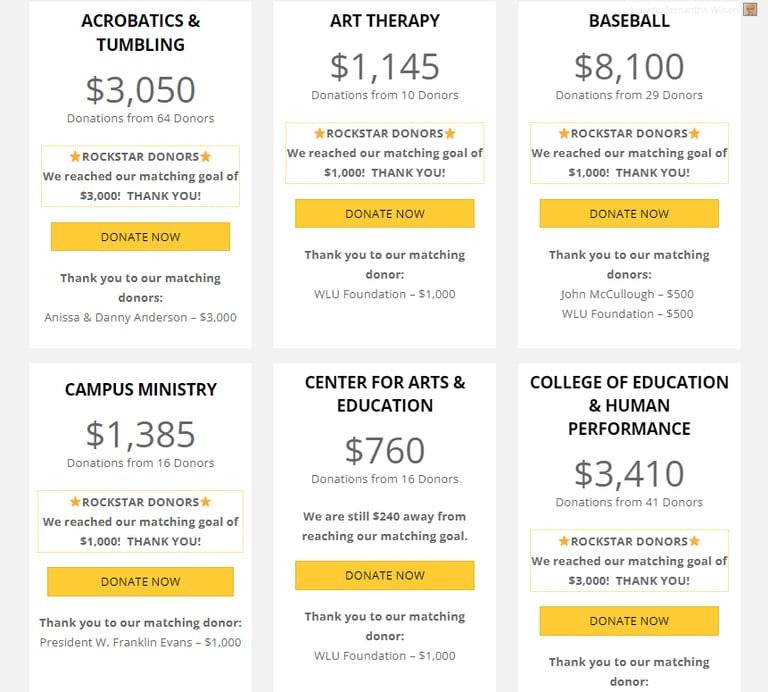Click the Campus Ministry Donate Now button

coord(140,581)
